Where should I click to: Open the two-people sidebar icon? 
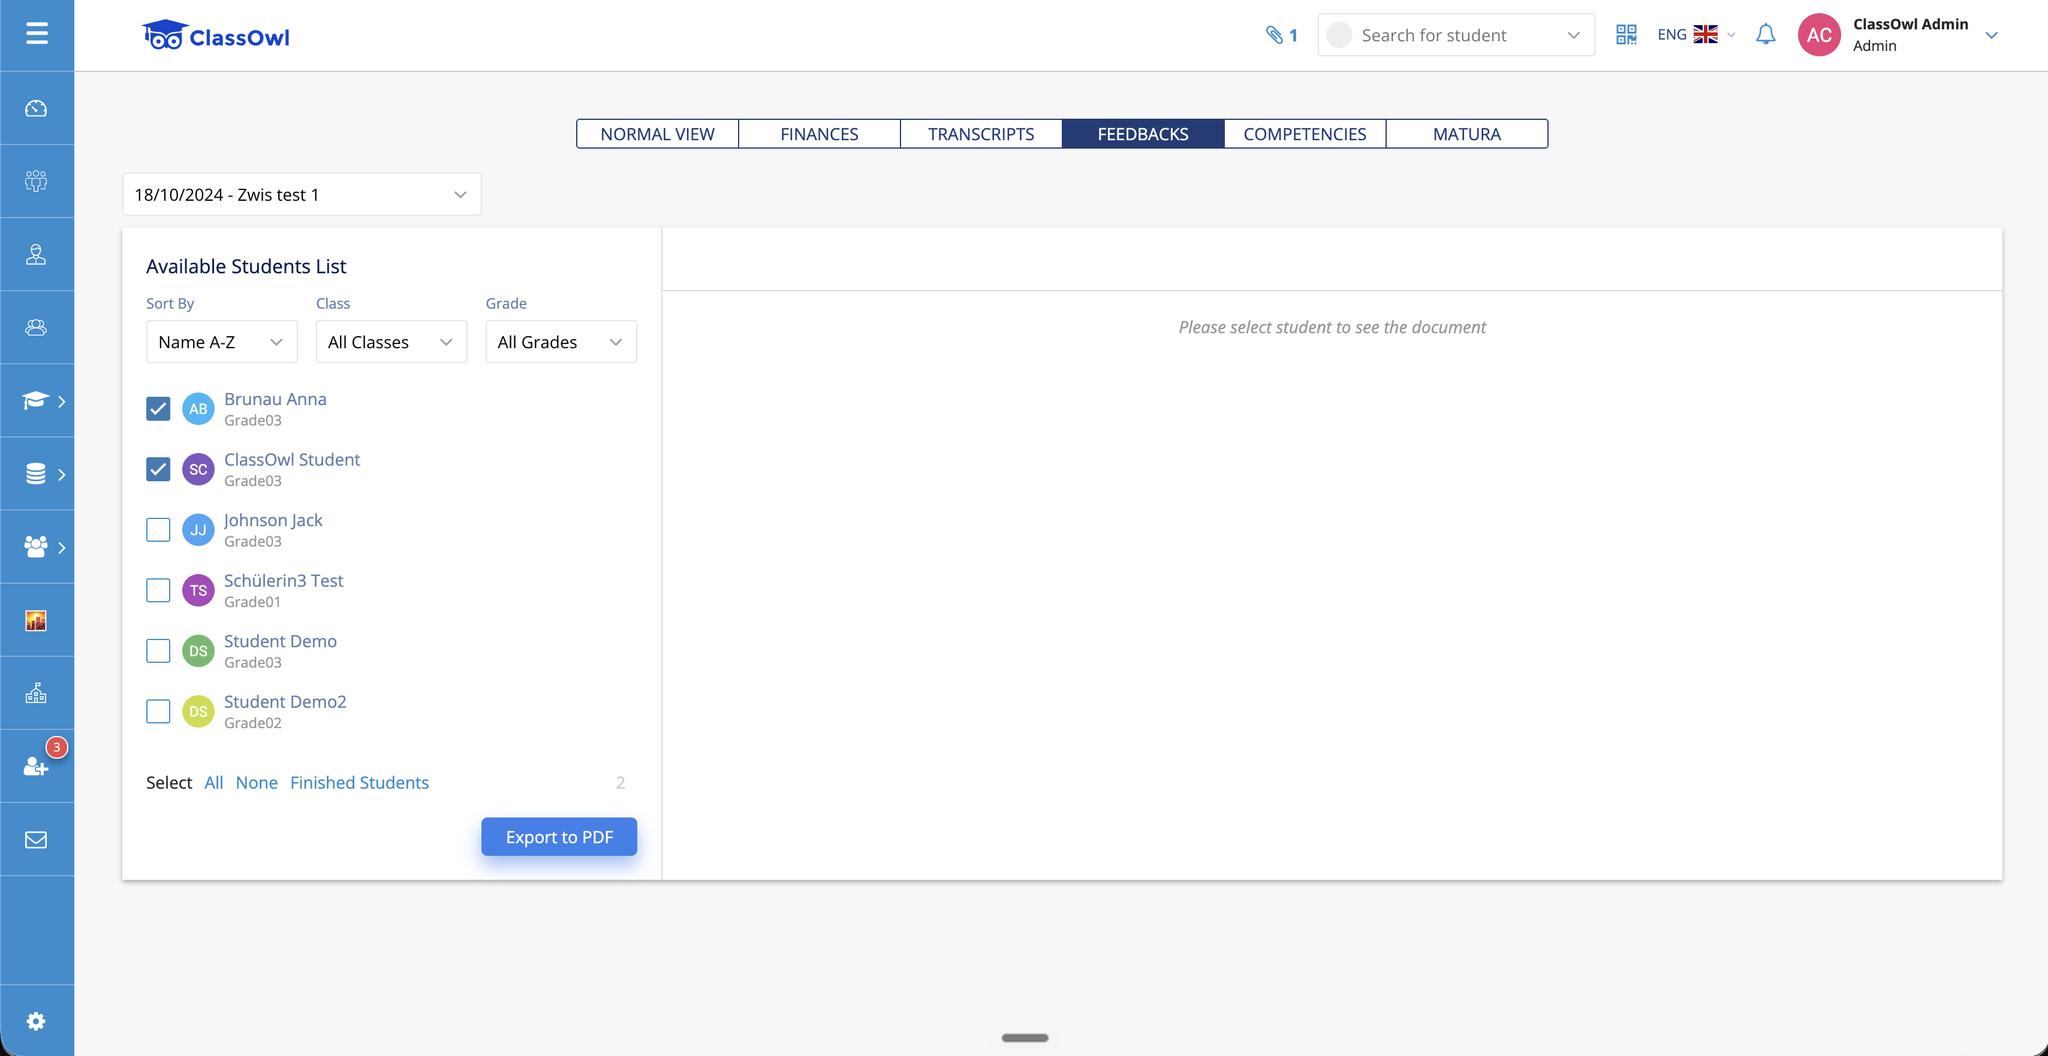pos(36,327)
